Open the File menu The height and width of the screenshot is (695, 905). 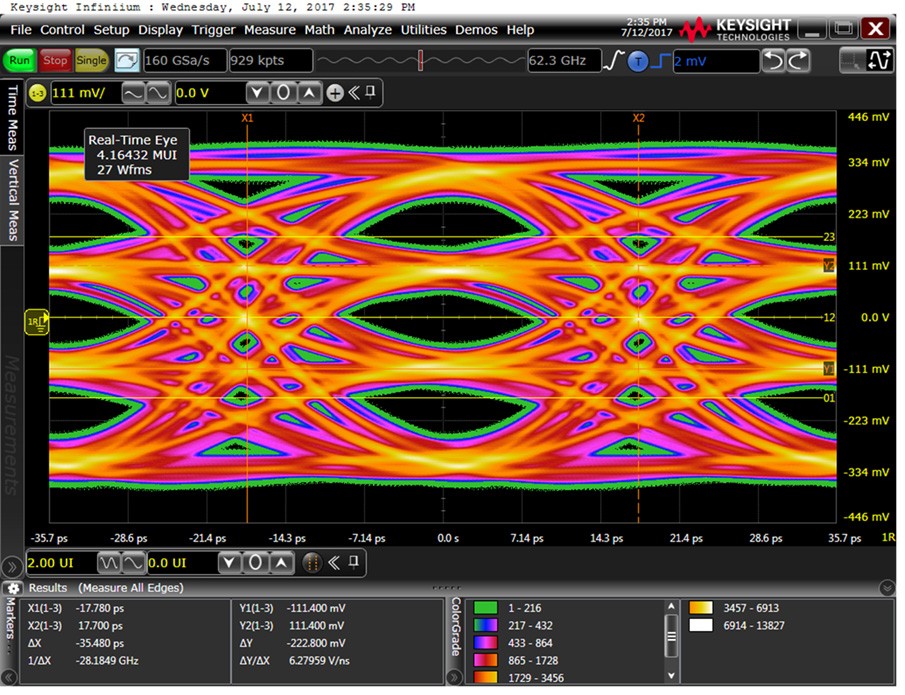[21, 29]
